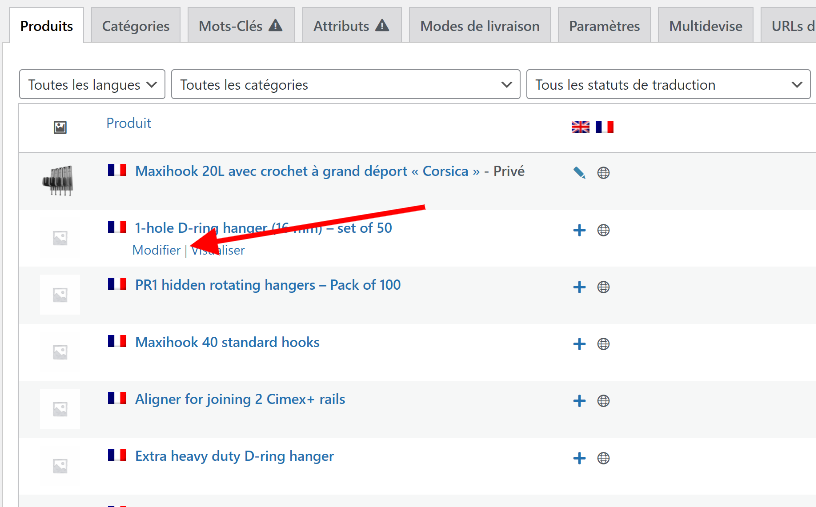Screen dimensions: 816x507
Task: Open the Maxihook 20L product thumbnail
Action: 58,181
